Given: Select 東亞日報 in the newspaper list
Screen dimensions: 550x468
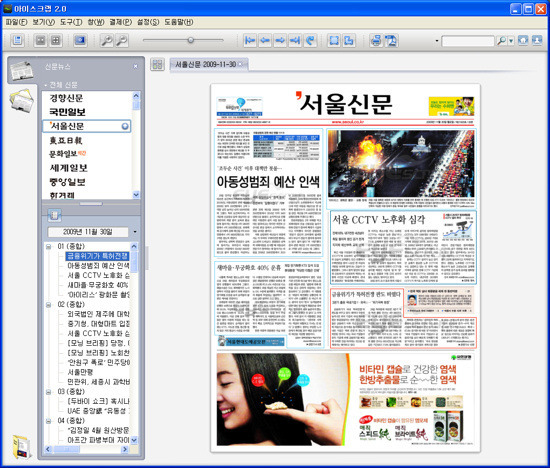Looking at the screenshot, I should [66, 140].
